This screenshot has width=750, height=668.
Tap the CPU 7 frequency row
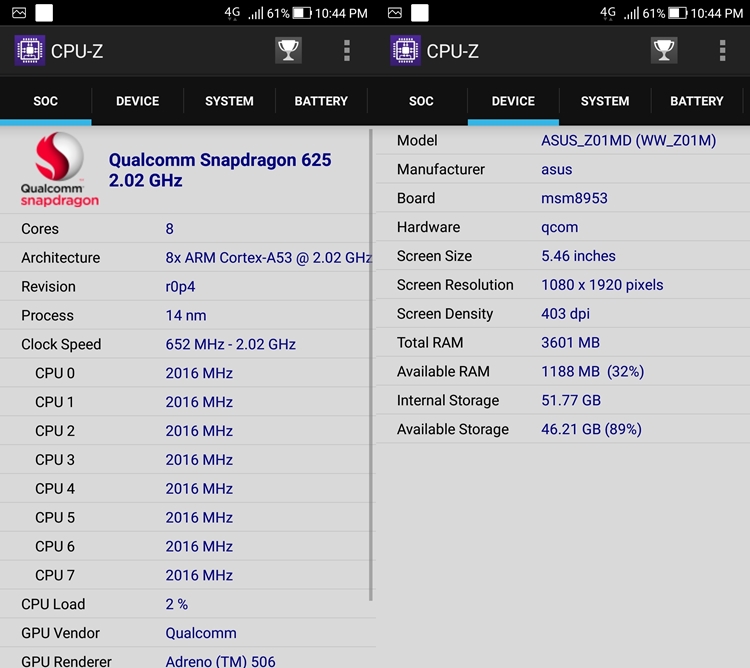[188, 575]
